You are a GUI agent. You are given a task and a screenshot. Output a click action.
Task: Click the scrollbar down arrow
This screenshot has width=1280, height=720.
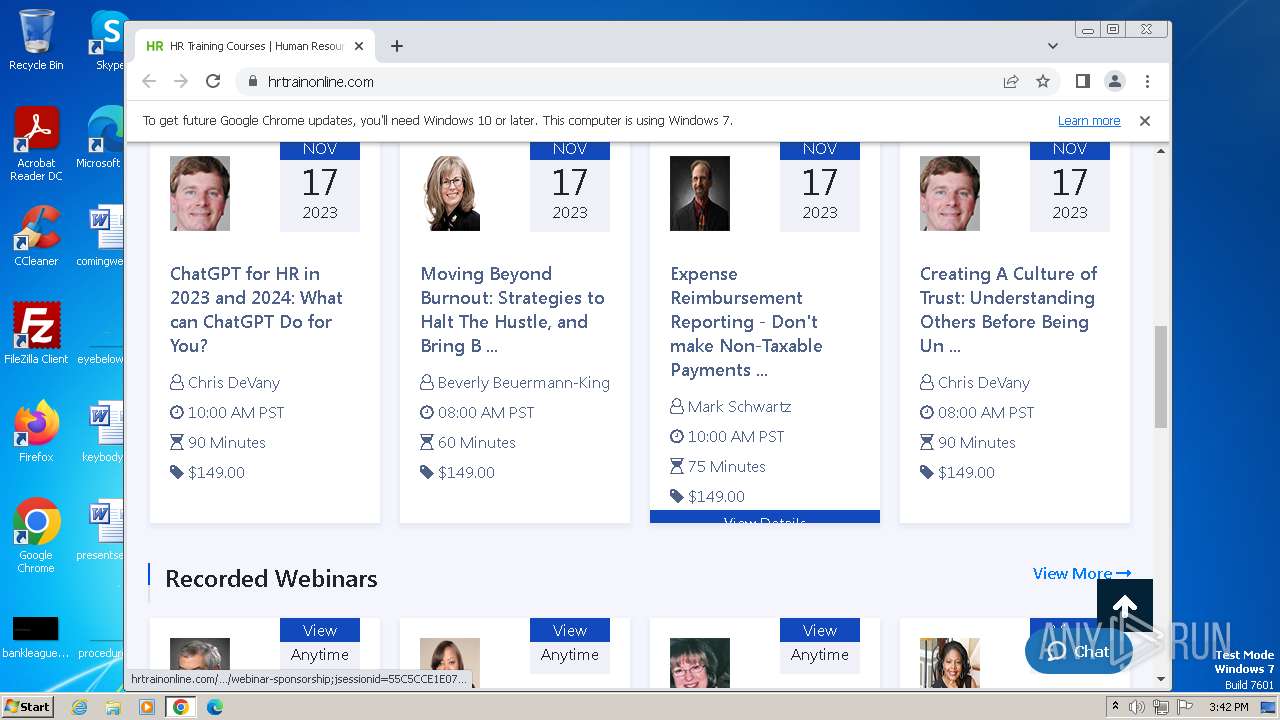click(x=1161, y=679)
